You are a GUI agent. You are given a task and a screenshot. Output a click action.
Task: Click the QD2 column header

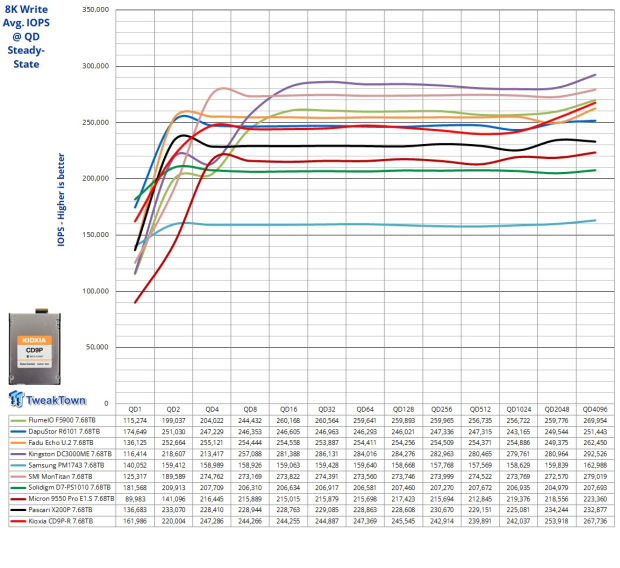pos(173,409)
